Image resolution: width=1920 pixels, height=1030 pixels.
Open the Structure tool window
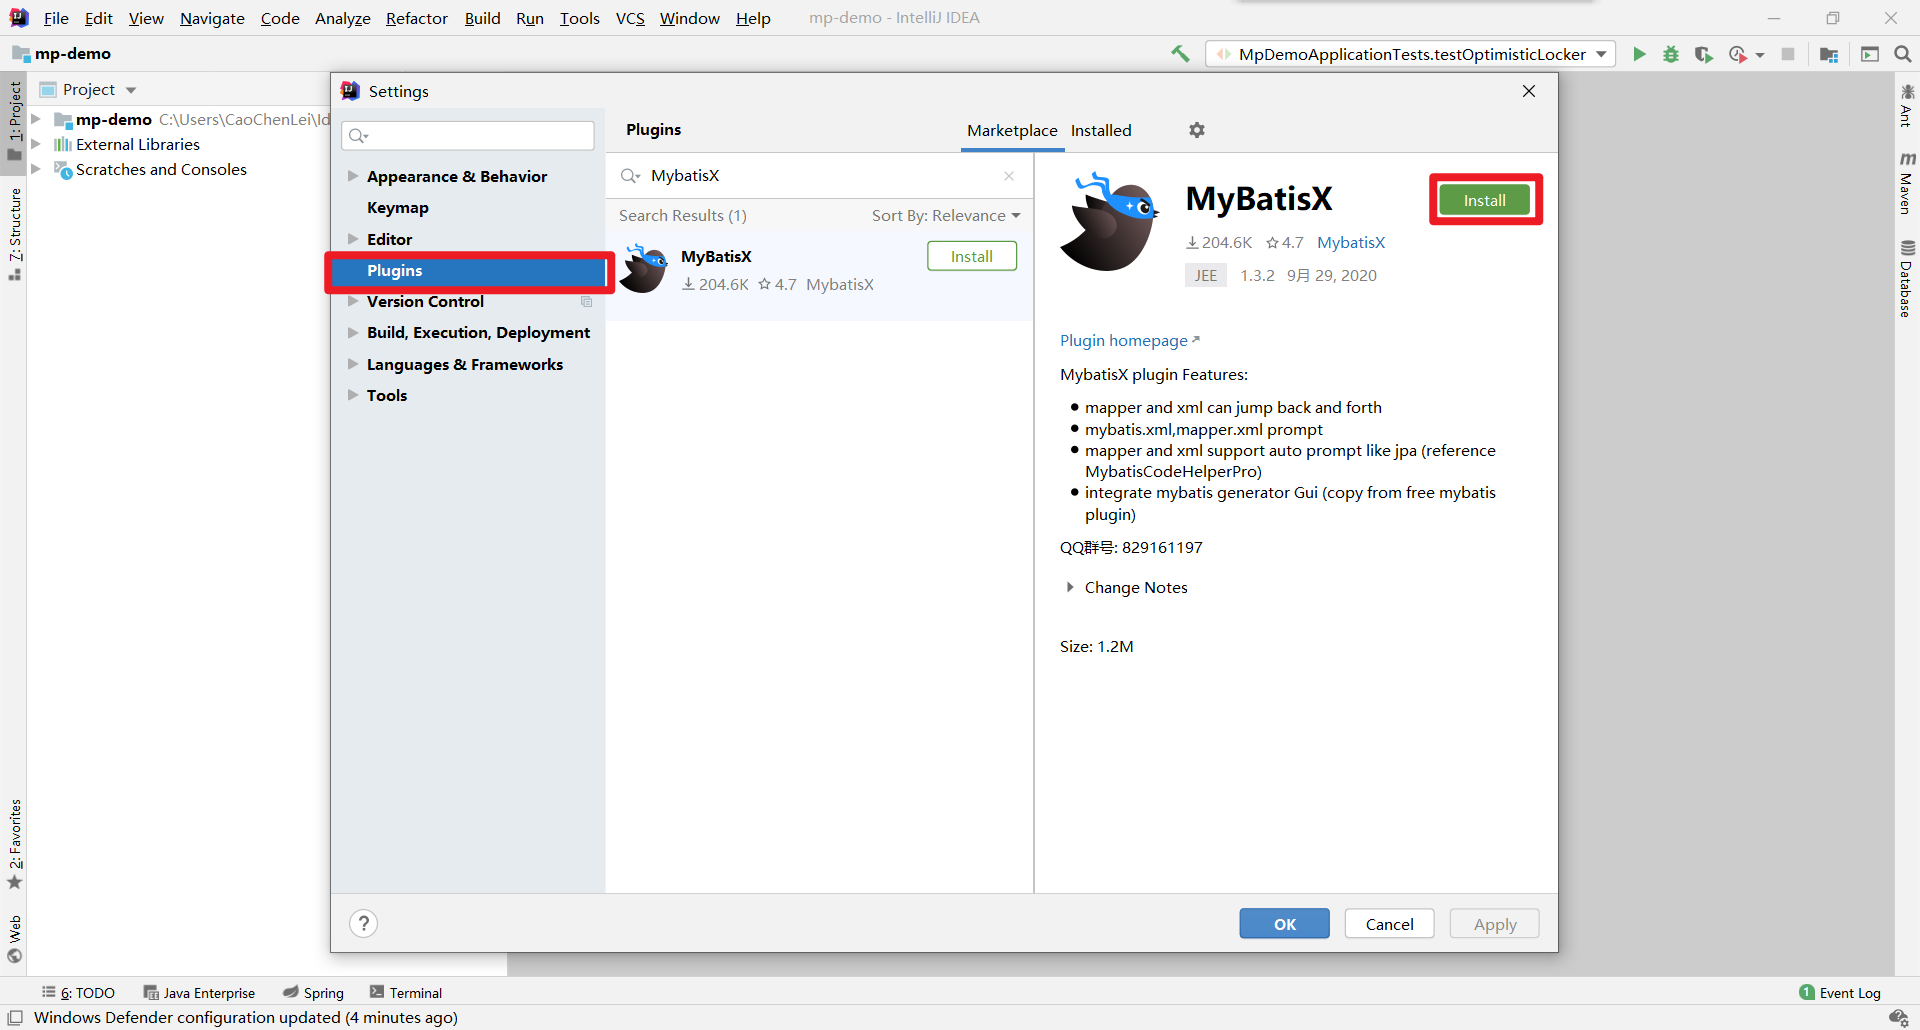[15, 234]
